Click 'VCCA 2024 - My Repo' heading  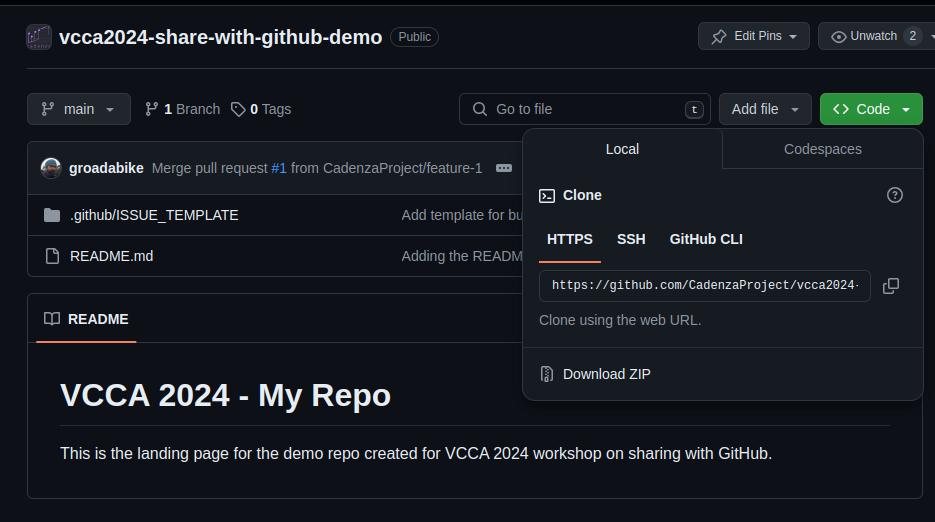click(x=225, y=396)
